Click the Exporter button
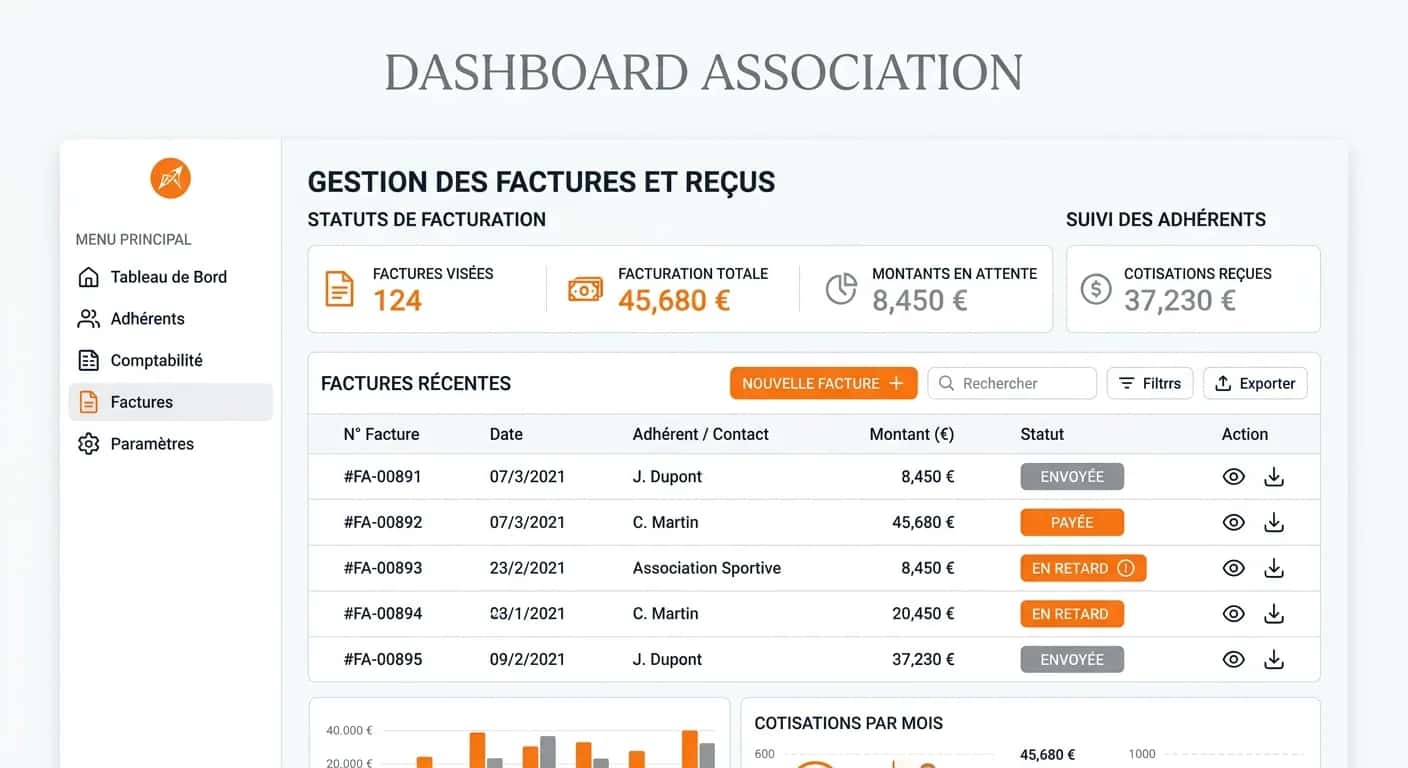Viewport: 1408px width, 768px height. pyautogui.click(x=1255, y=383)
